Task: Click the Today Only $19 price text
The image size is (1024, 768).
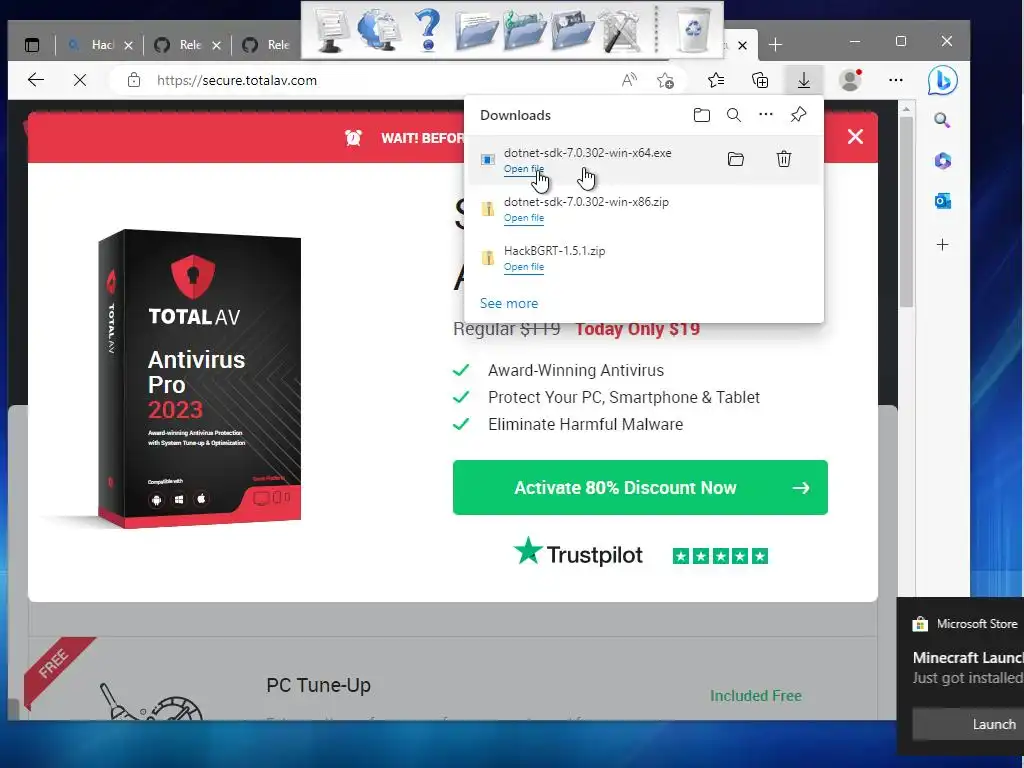Action: coord(637,328)
